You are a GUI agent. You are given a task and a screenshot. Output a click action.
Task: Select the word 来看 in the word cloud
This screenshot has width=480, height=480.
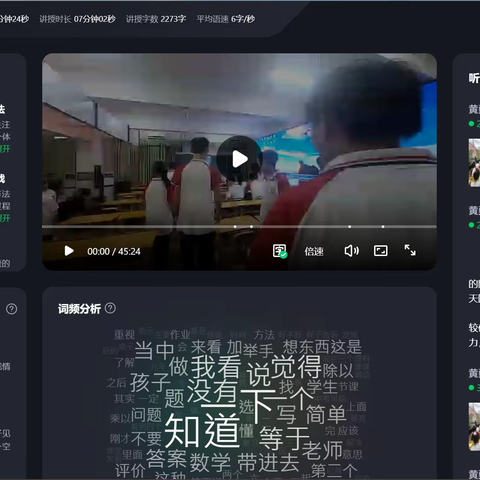click(x=206, y=347)
